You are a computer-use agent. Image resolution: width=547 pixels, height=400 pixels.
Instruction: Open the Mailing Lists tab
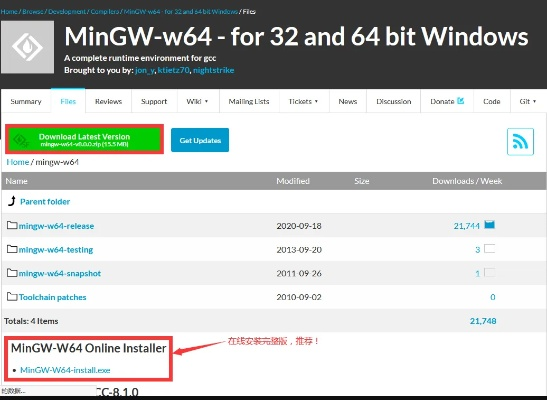pyautogui.click(x=249, y=101)
